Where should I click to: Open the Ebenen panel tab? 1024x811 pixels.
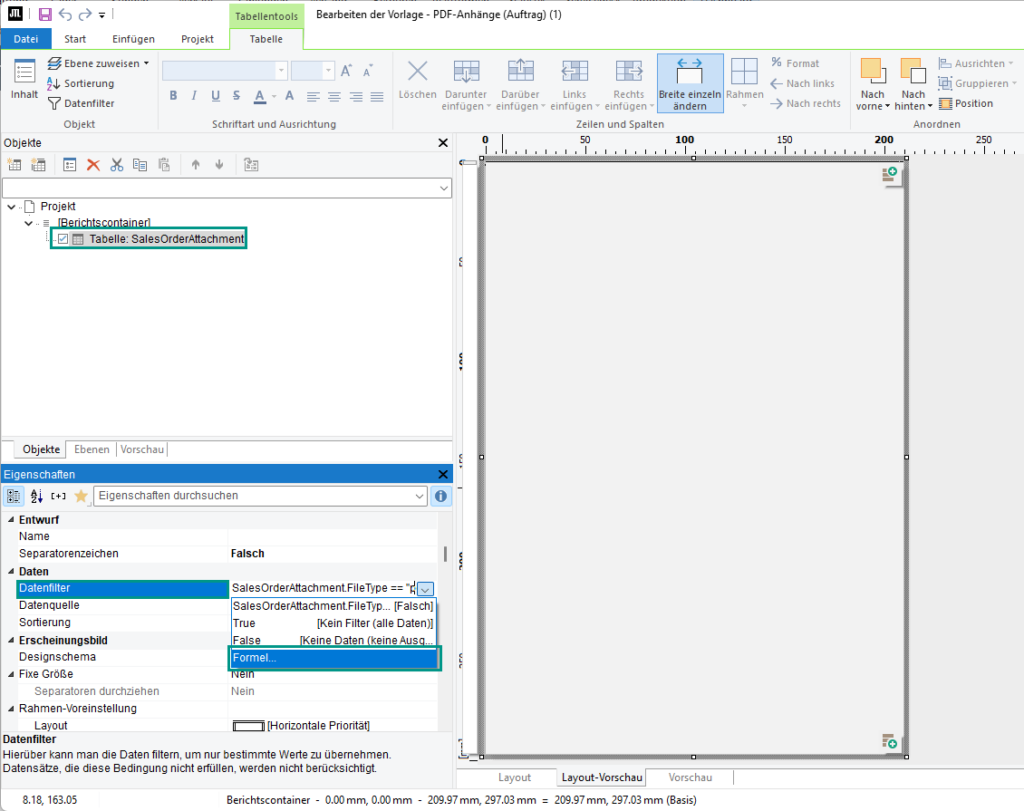91,449
